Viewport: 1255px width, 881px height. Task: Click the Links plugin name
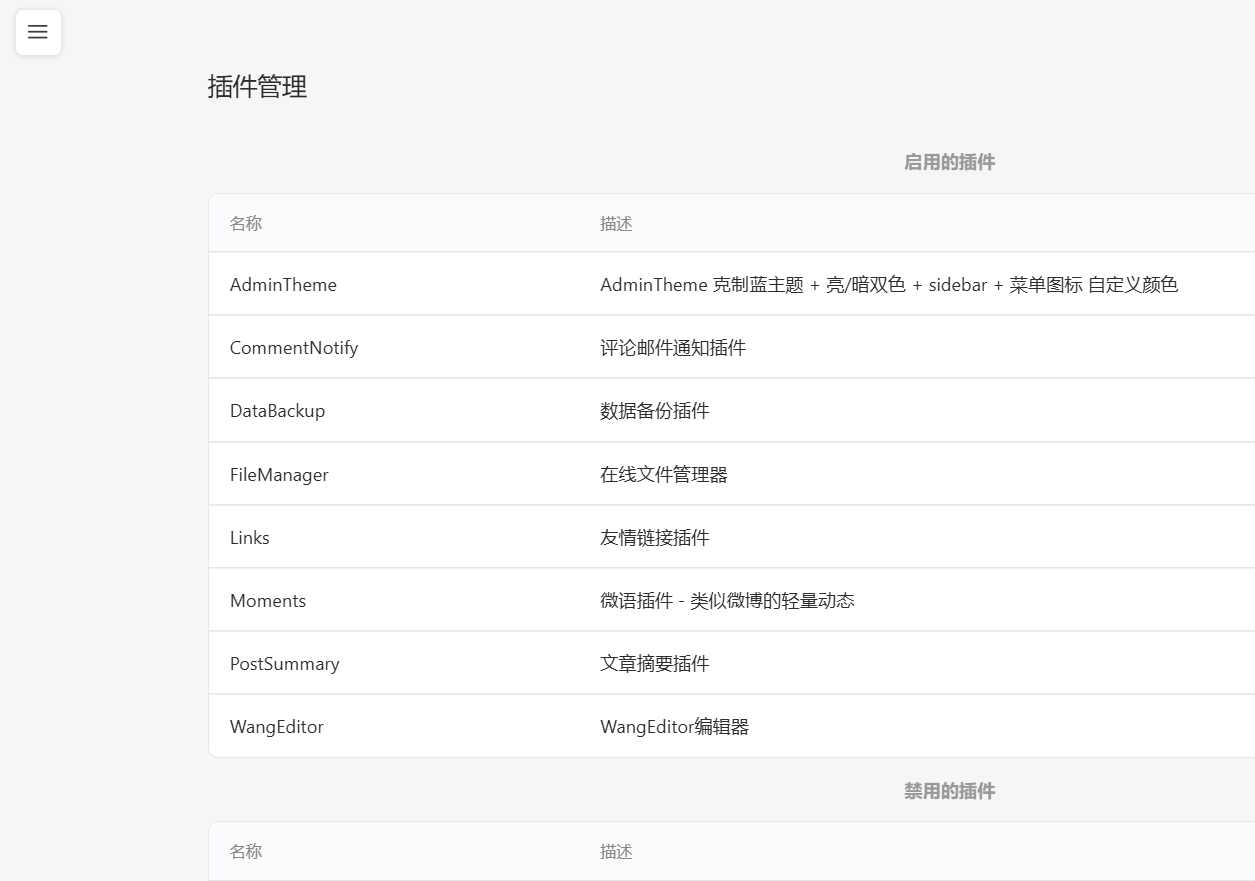point(250,538)
